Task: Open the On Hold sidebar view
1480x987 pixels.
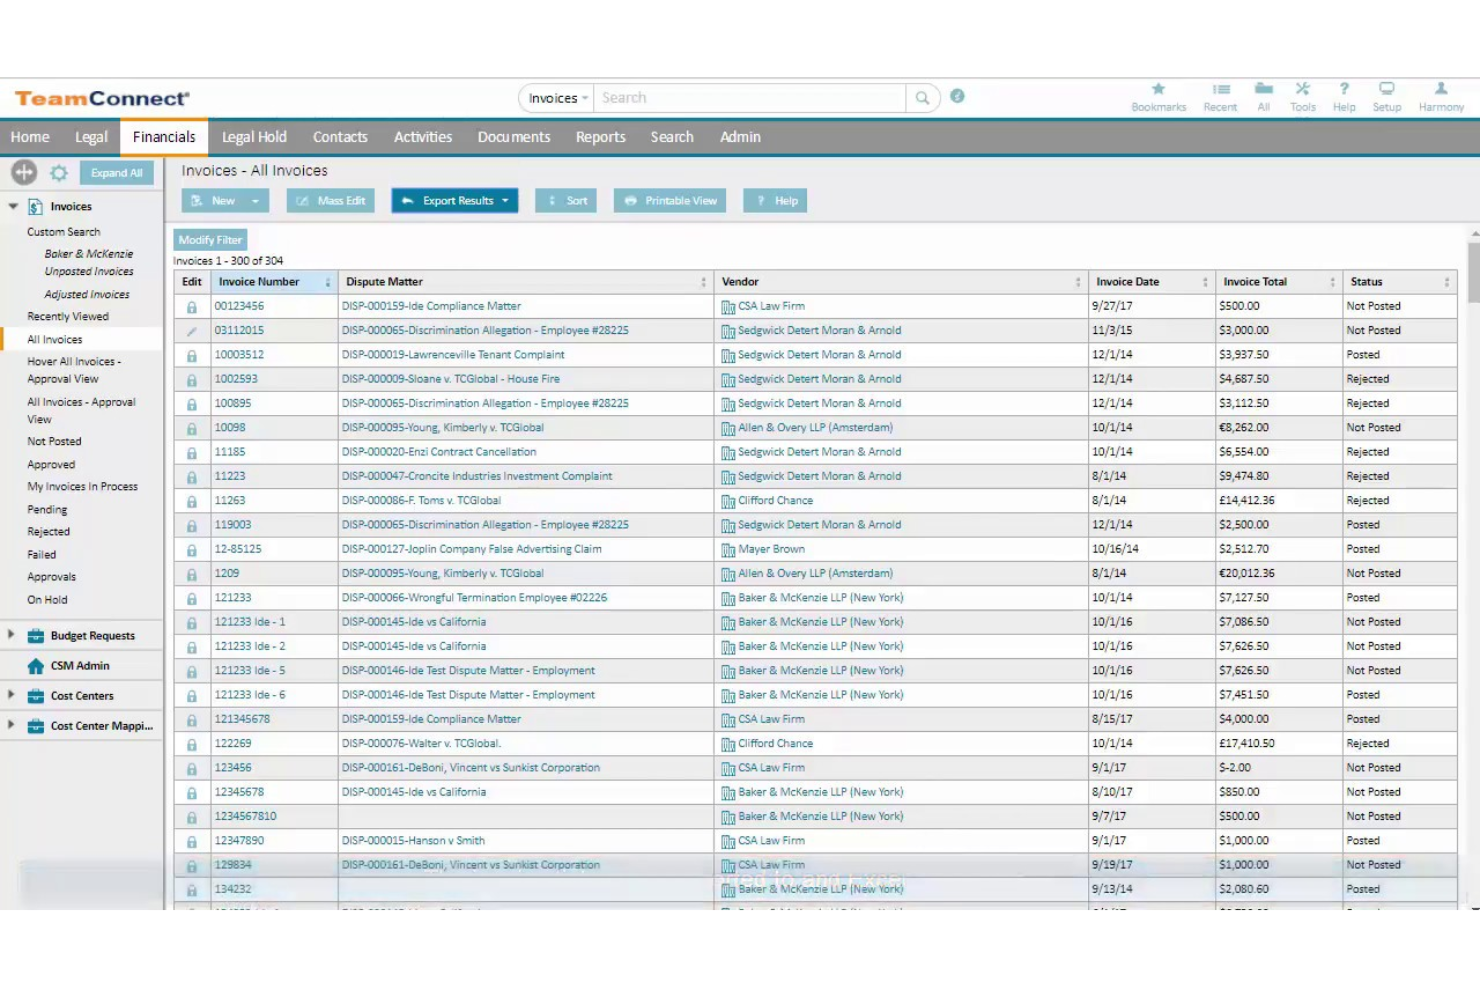Action: point(47,600)
